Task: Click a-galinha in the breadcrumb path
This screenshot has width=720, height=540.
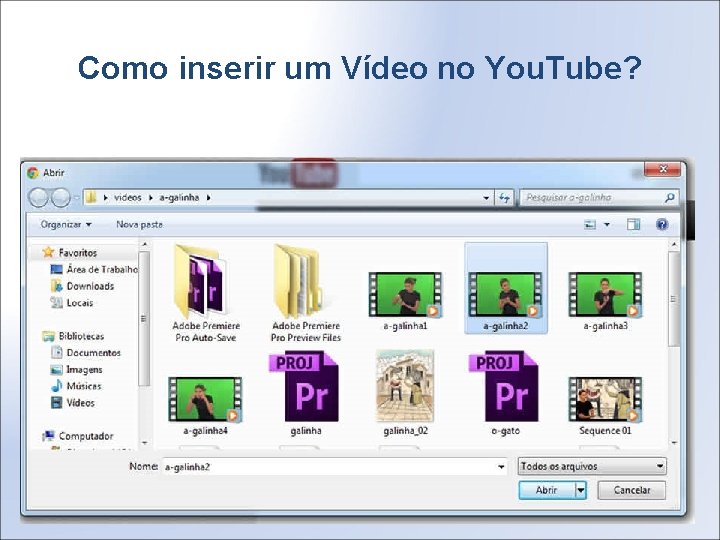Action: pos(179,197)
